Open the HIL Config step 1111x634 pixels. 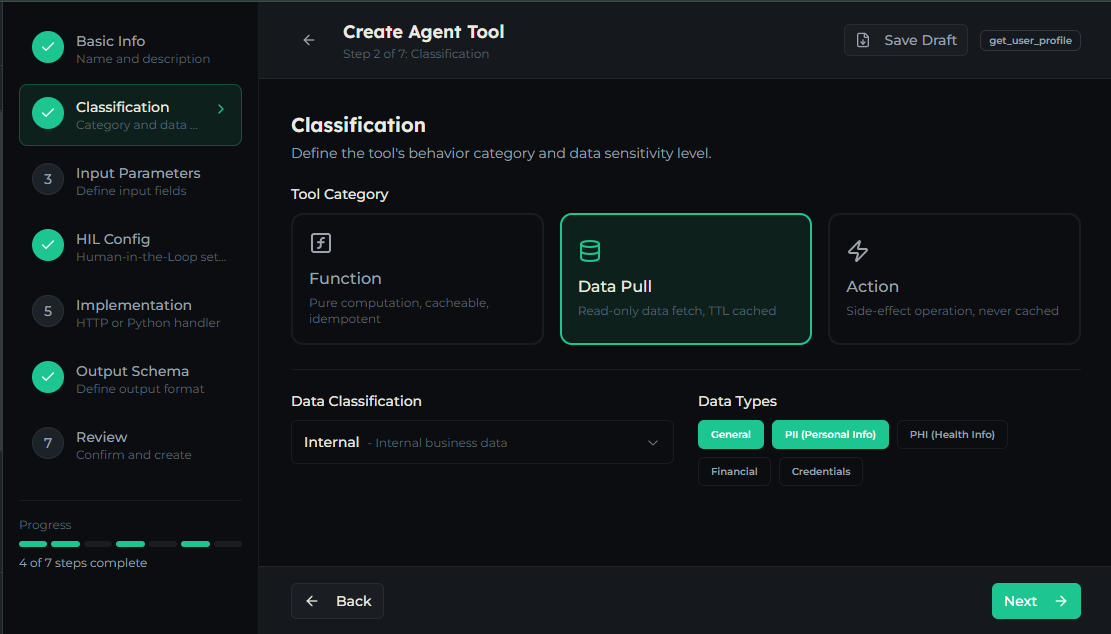(x=130, y=247)
